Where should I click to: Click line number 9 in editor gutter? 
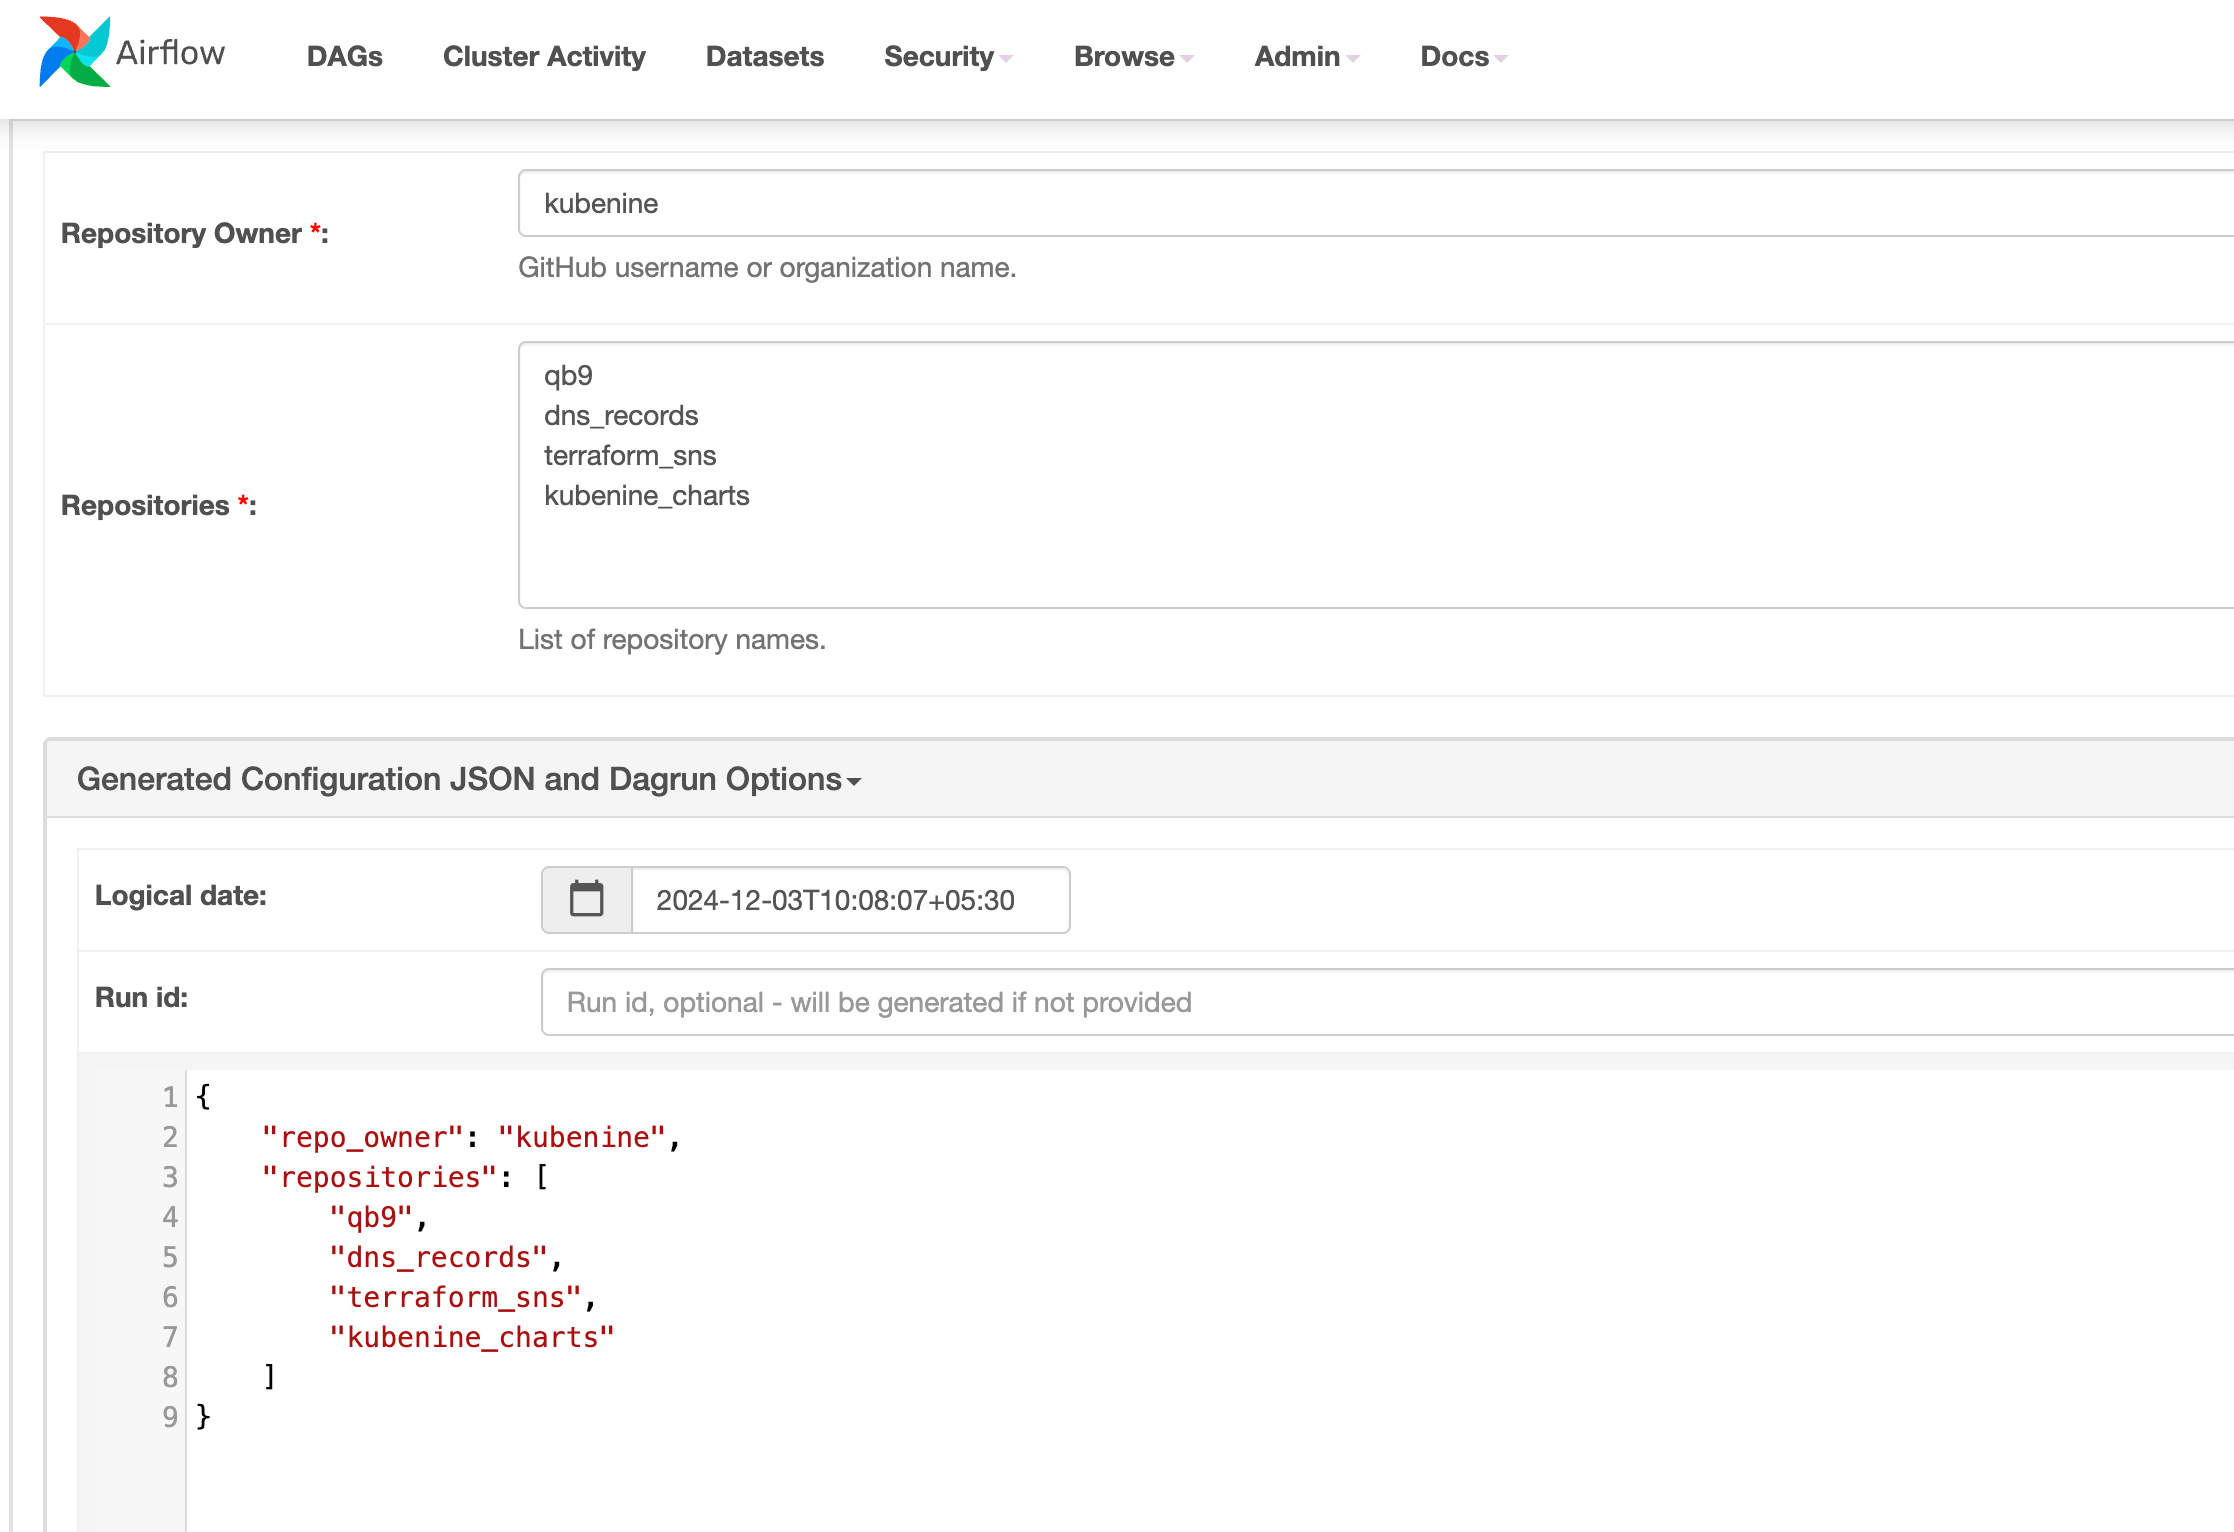pos(169,1417)
